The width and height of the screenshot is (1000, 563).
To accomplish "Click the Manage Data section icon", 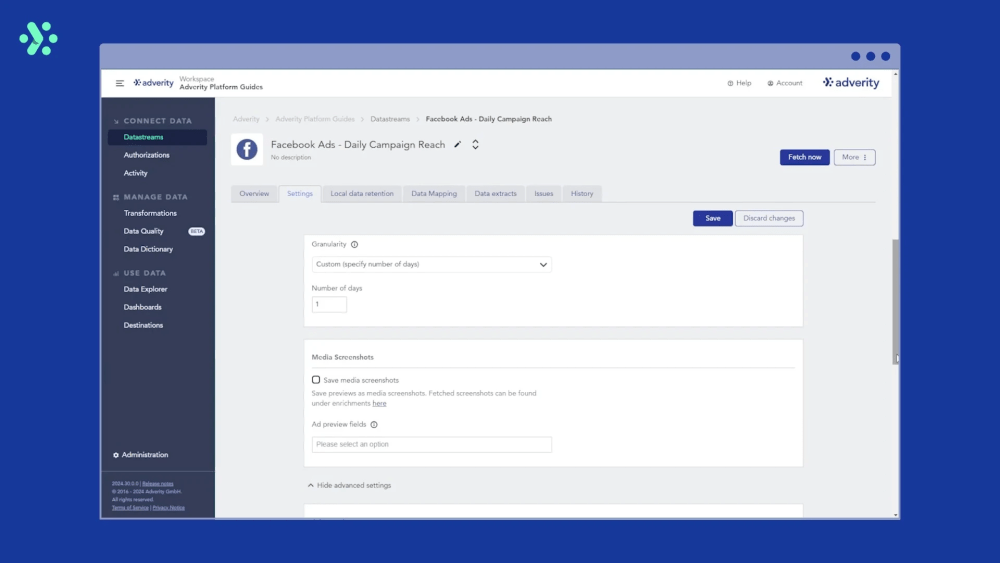I will (116, 198).
